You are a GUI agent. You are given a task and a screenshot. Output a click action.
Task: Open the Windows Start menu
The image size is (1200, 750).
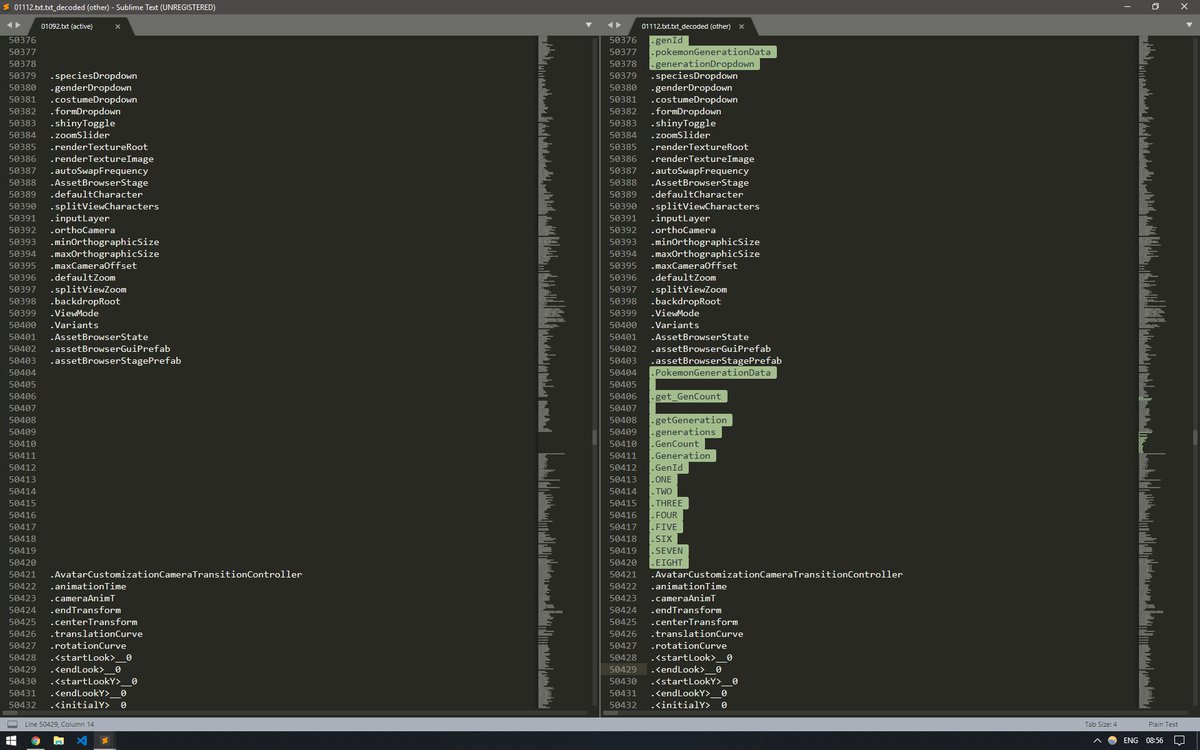[x=11, y=740]
